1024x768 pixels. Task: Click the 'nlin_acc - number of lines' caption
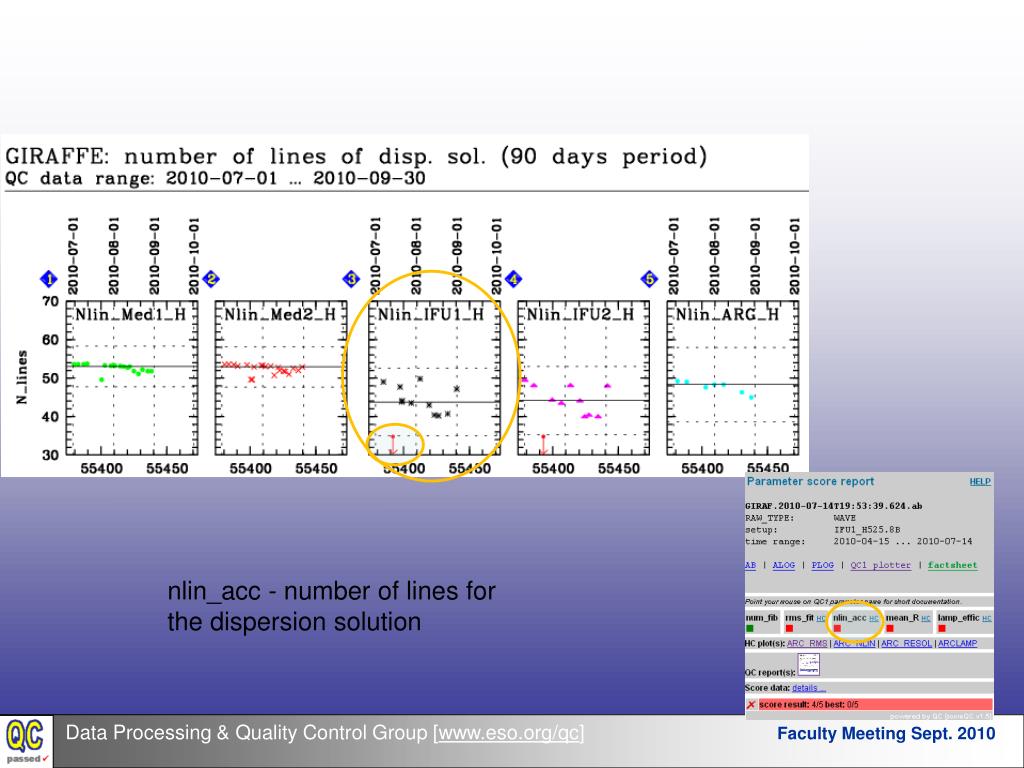point(332,606)
